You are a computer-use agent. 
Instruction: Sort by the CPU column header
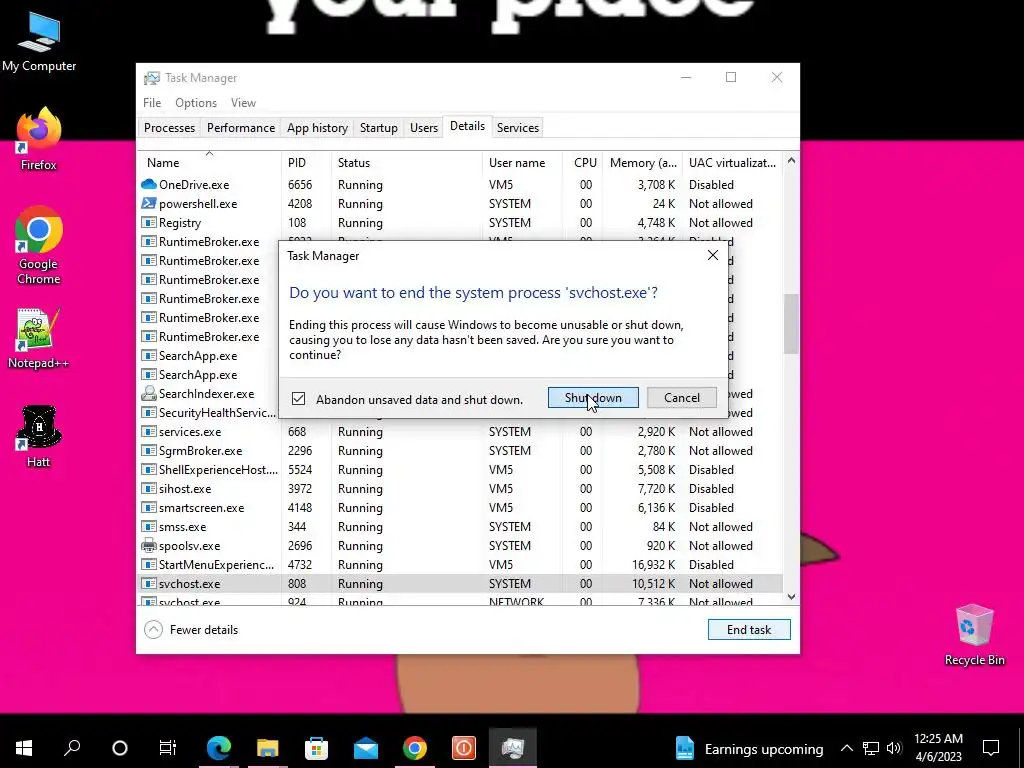tap(583, 163)
